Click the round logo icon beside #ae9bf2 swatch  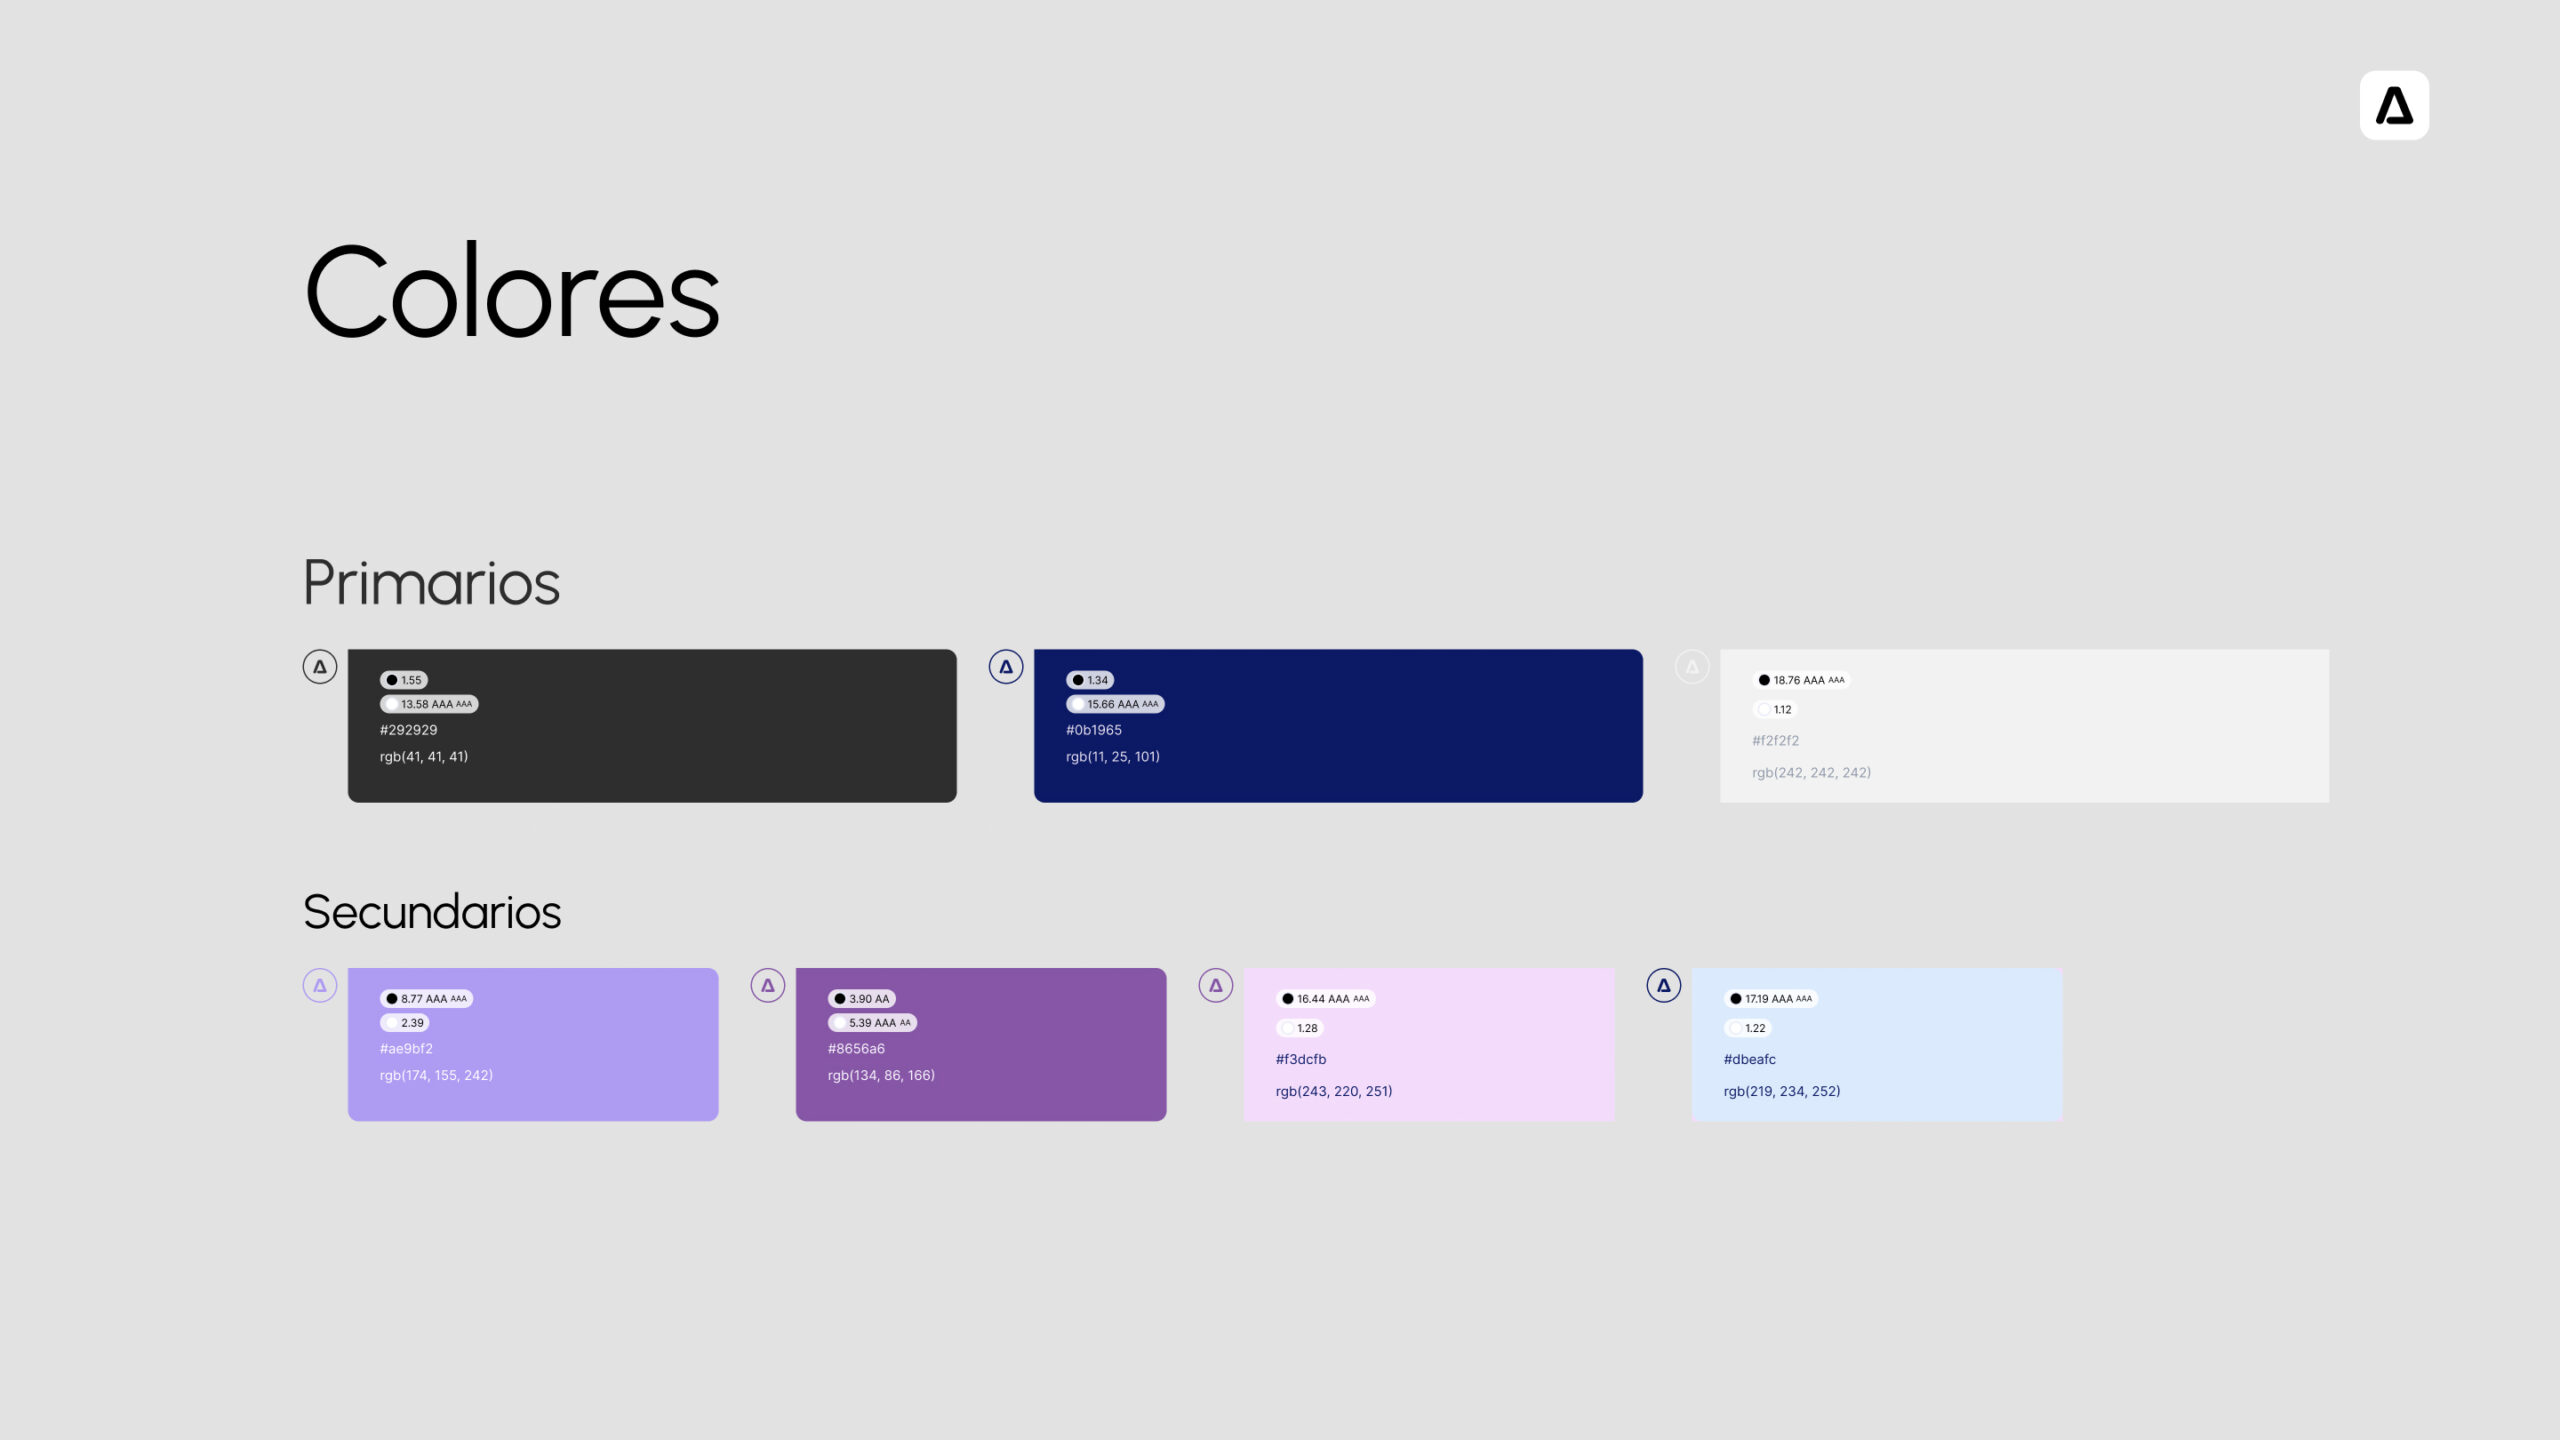point(320,986)
